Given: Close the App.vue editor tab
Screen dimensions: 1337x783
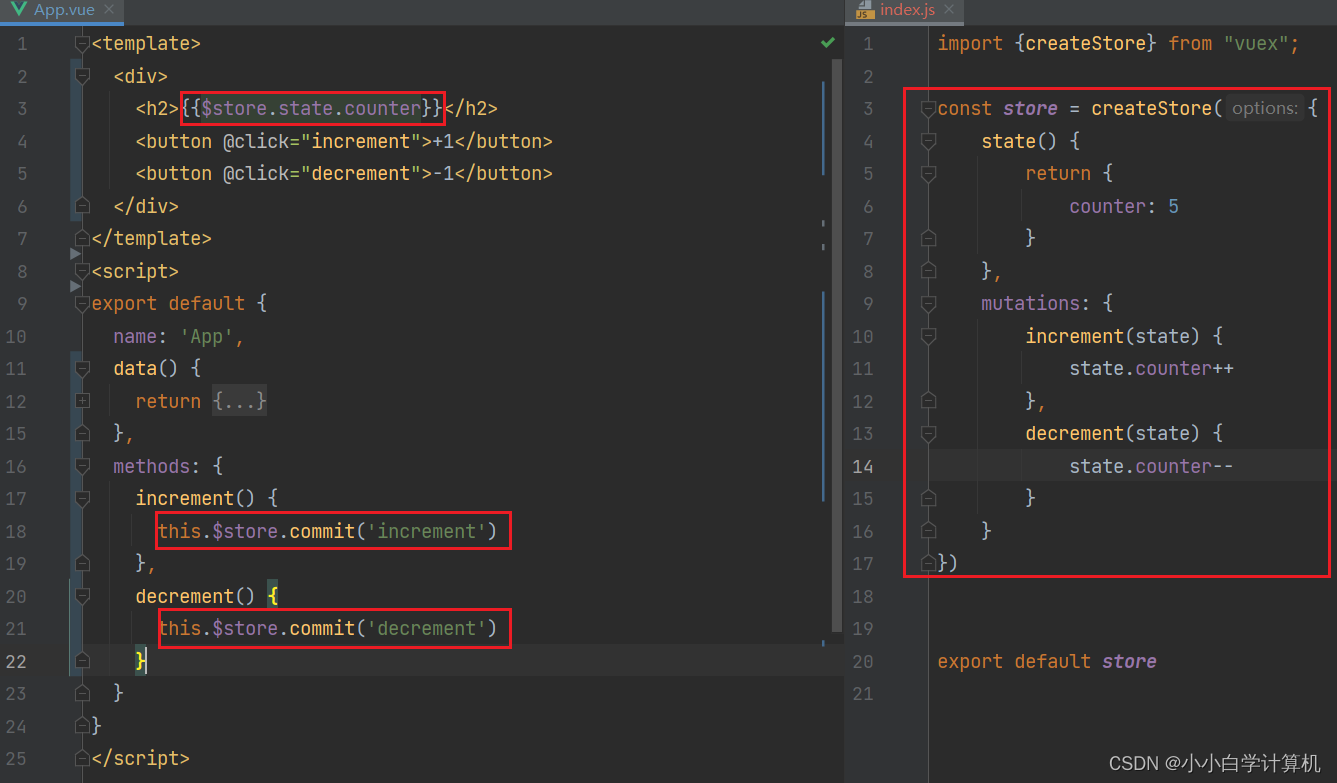Looking at the screenshot, I should 108,10.
